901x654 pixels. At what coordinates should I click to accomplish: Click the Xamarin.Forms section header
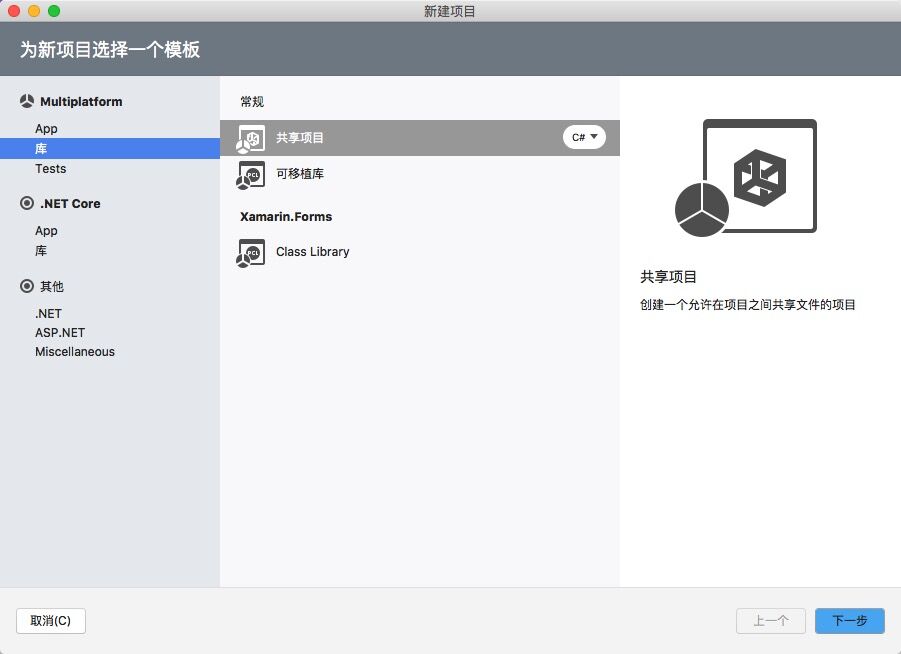tap(286, 217)
